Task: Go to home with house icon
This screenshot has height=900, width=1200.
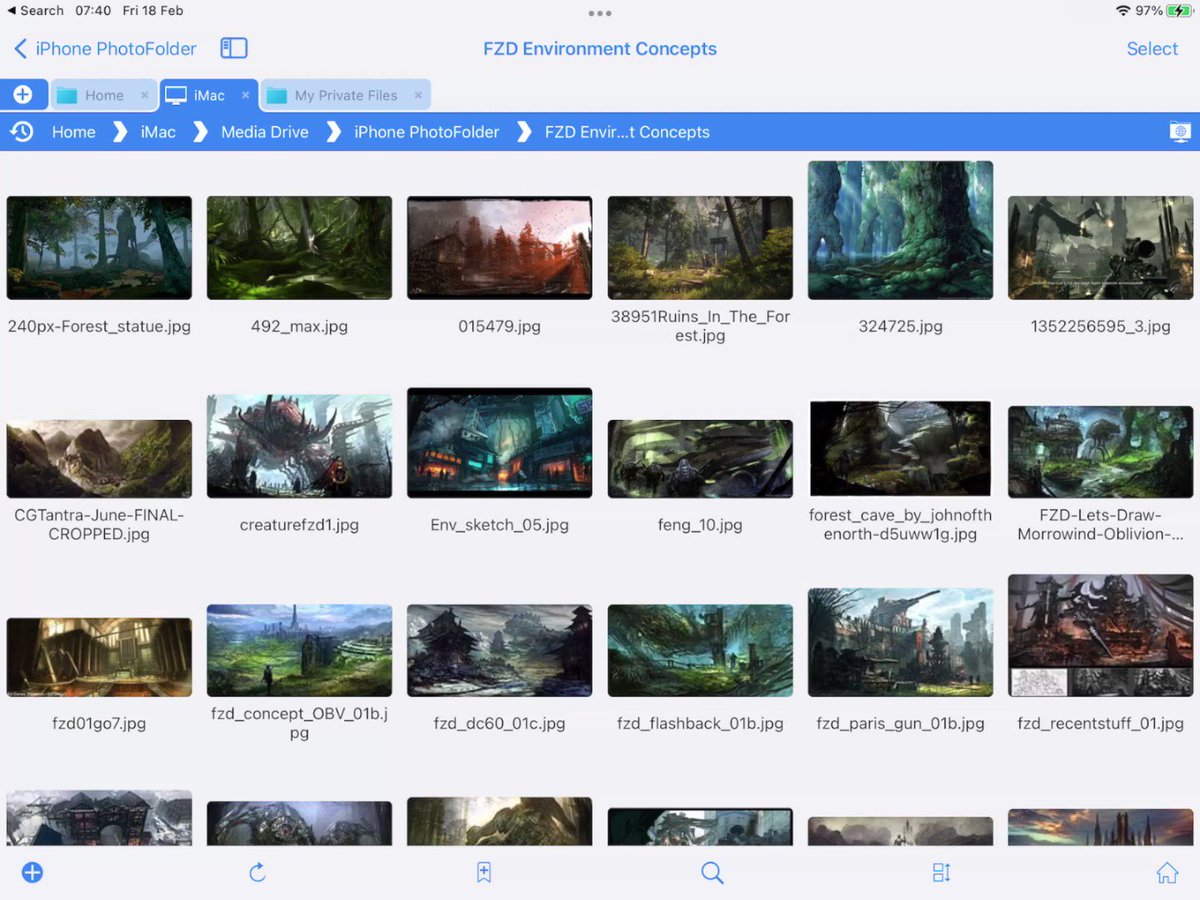Action: 1167,873
